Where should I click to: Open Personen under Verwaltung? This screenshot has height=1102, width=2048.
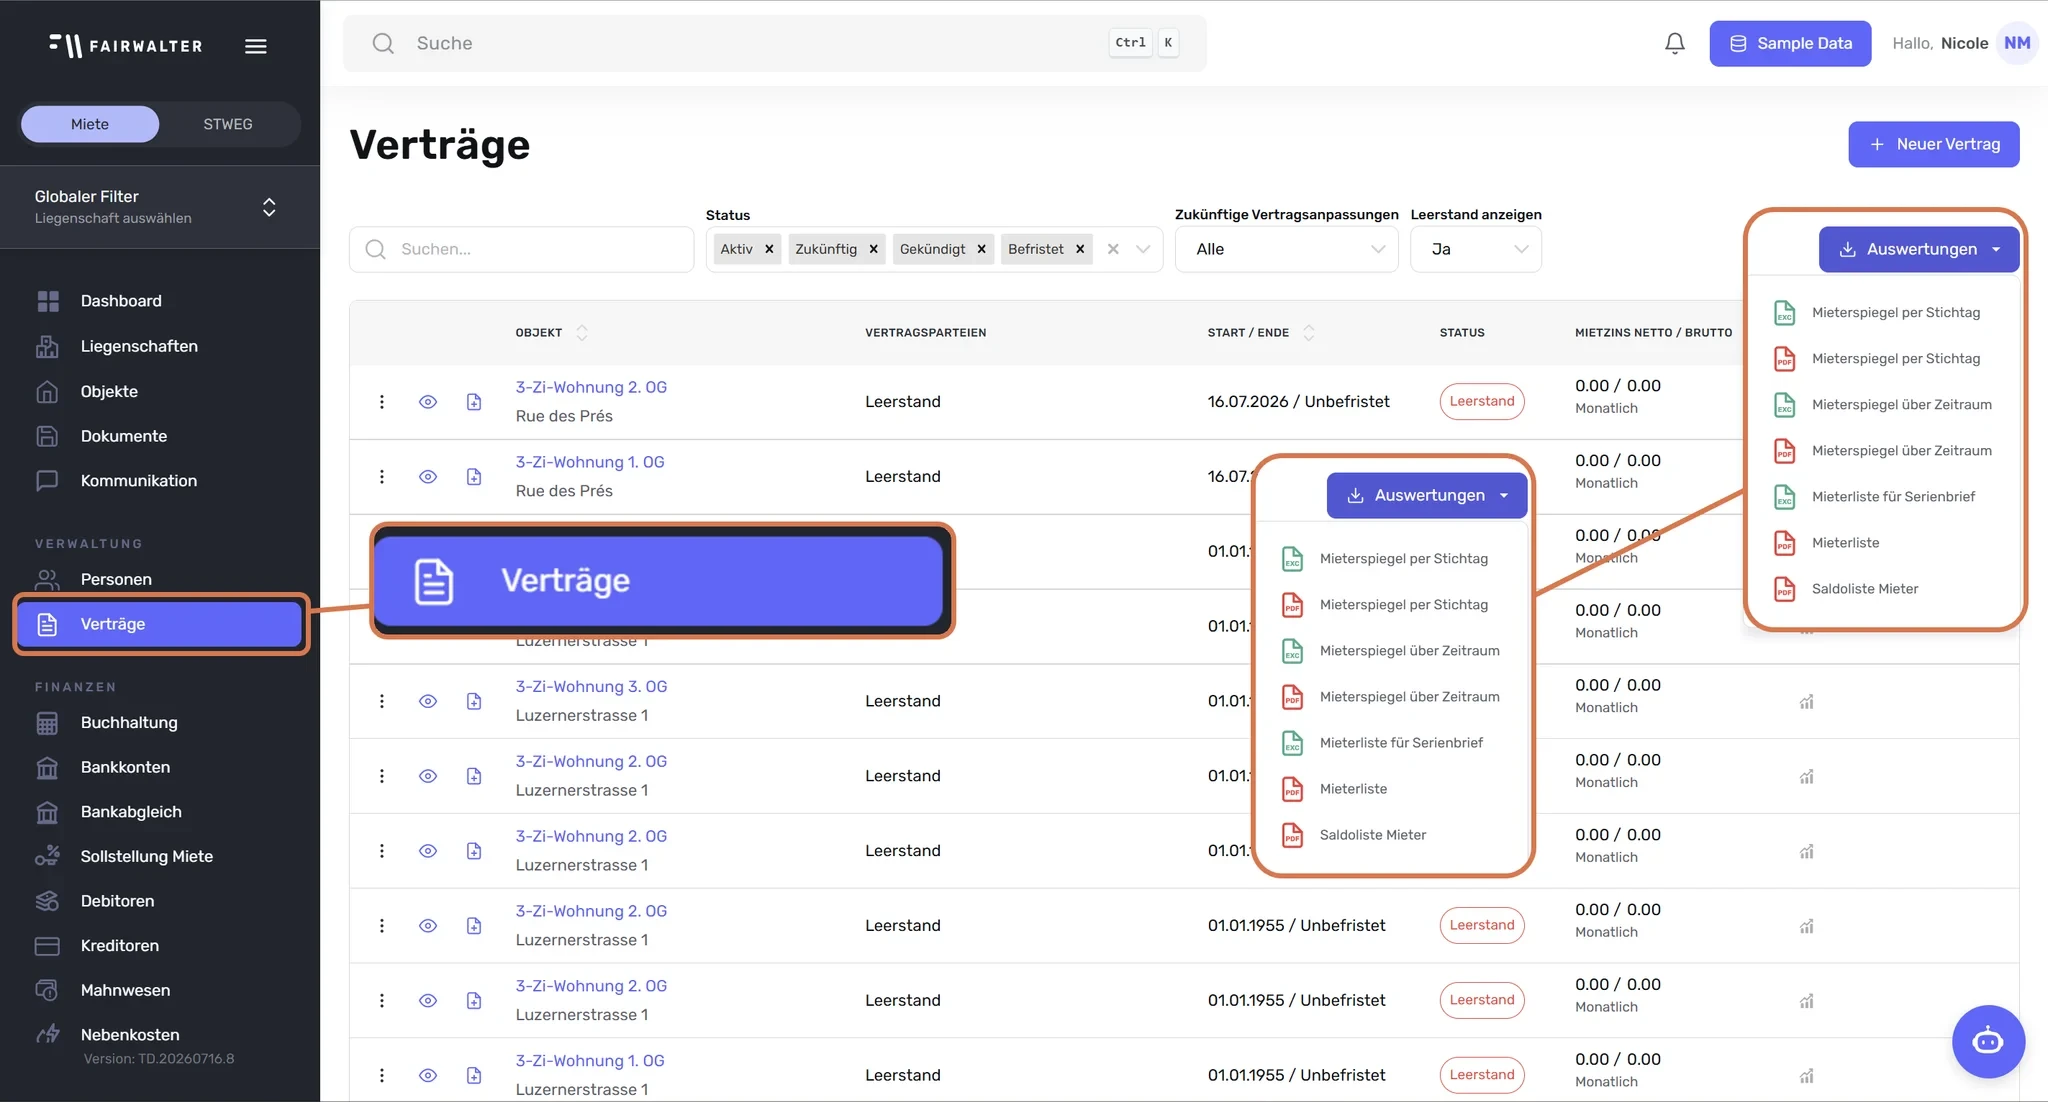pos(116,579)
